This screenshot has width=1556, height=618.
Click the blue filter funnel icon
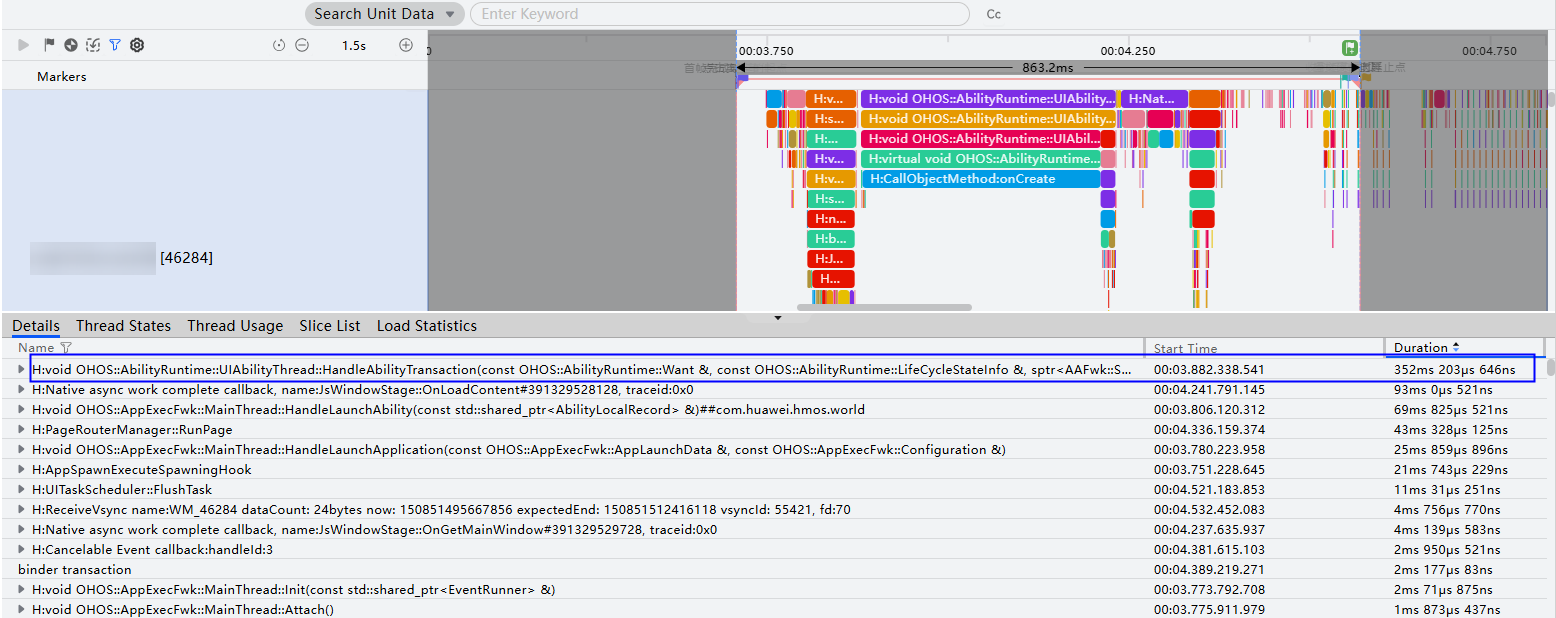coord(115,45)
